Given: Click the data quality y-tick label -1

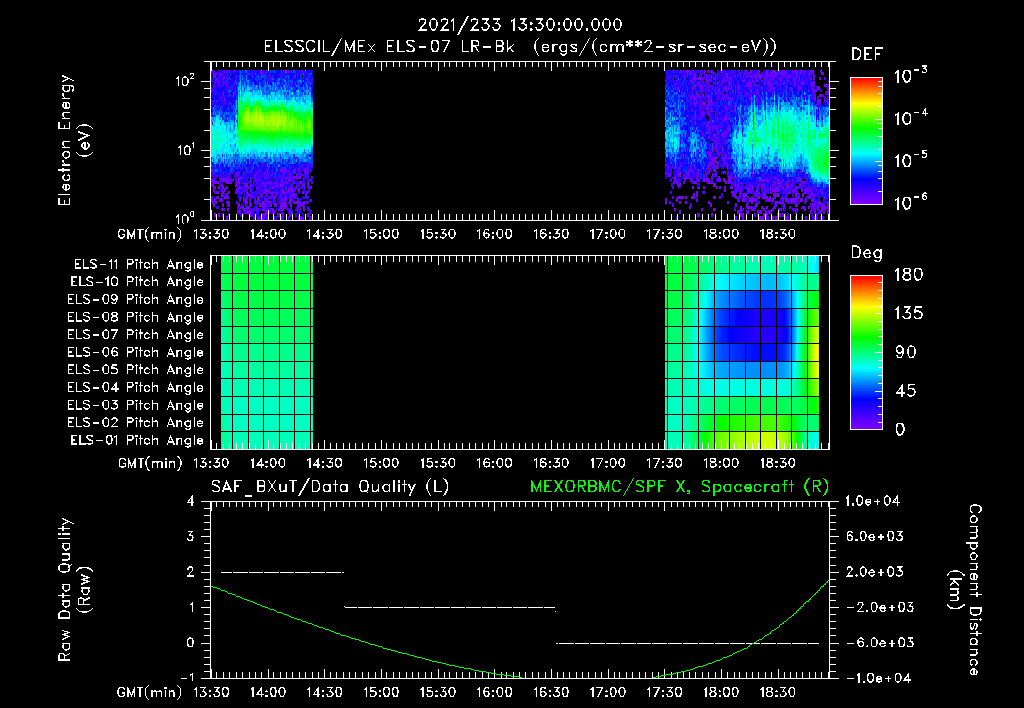Looking at the screenshot, I should pyautogui.click(x=187, y=678).
